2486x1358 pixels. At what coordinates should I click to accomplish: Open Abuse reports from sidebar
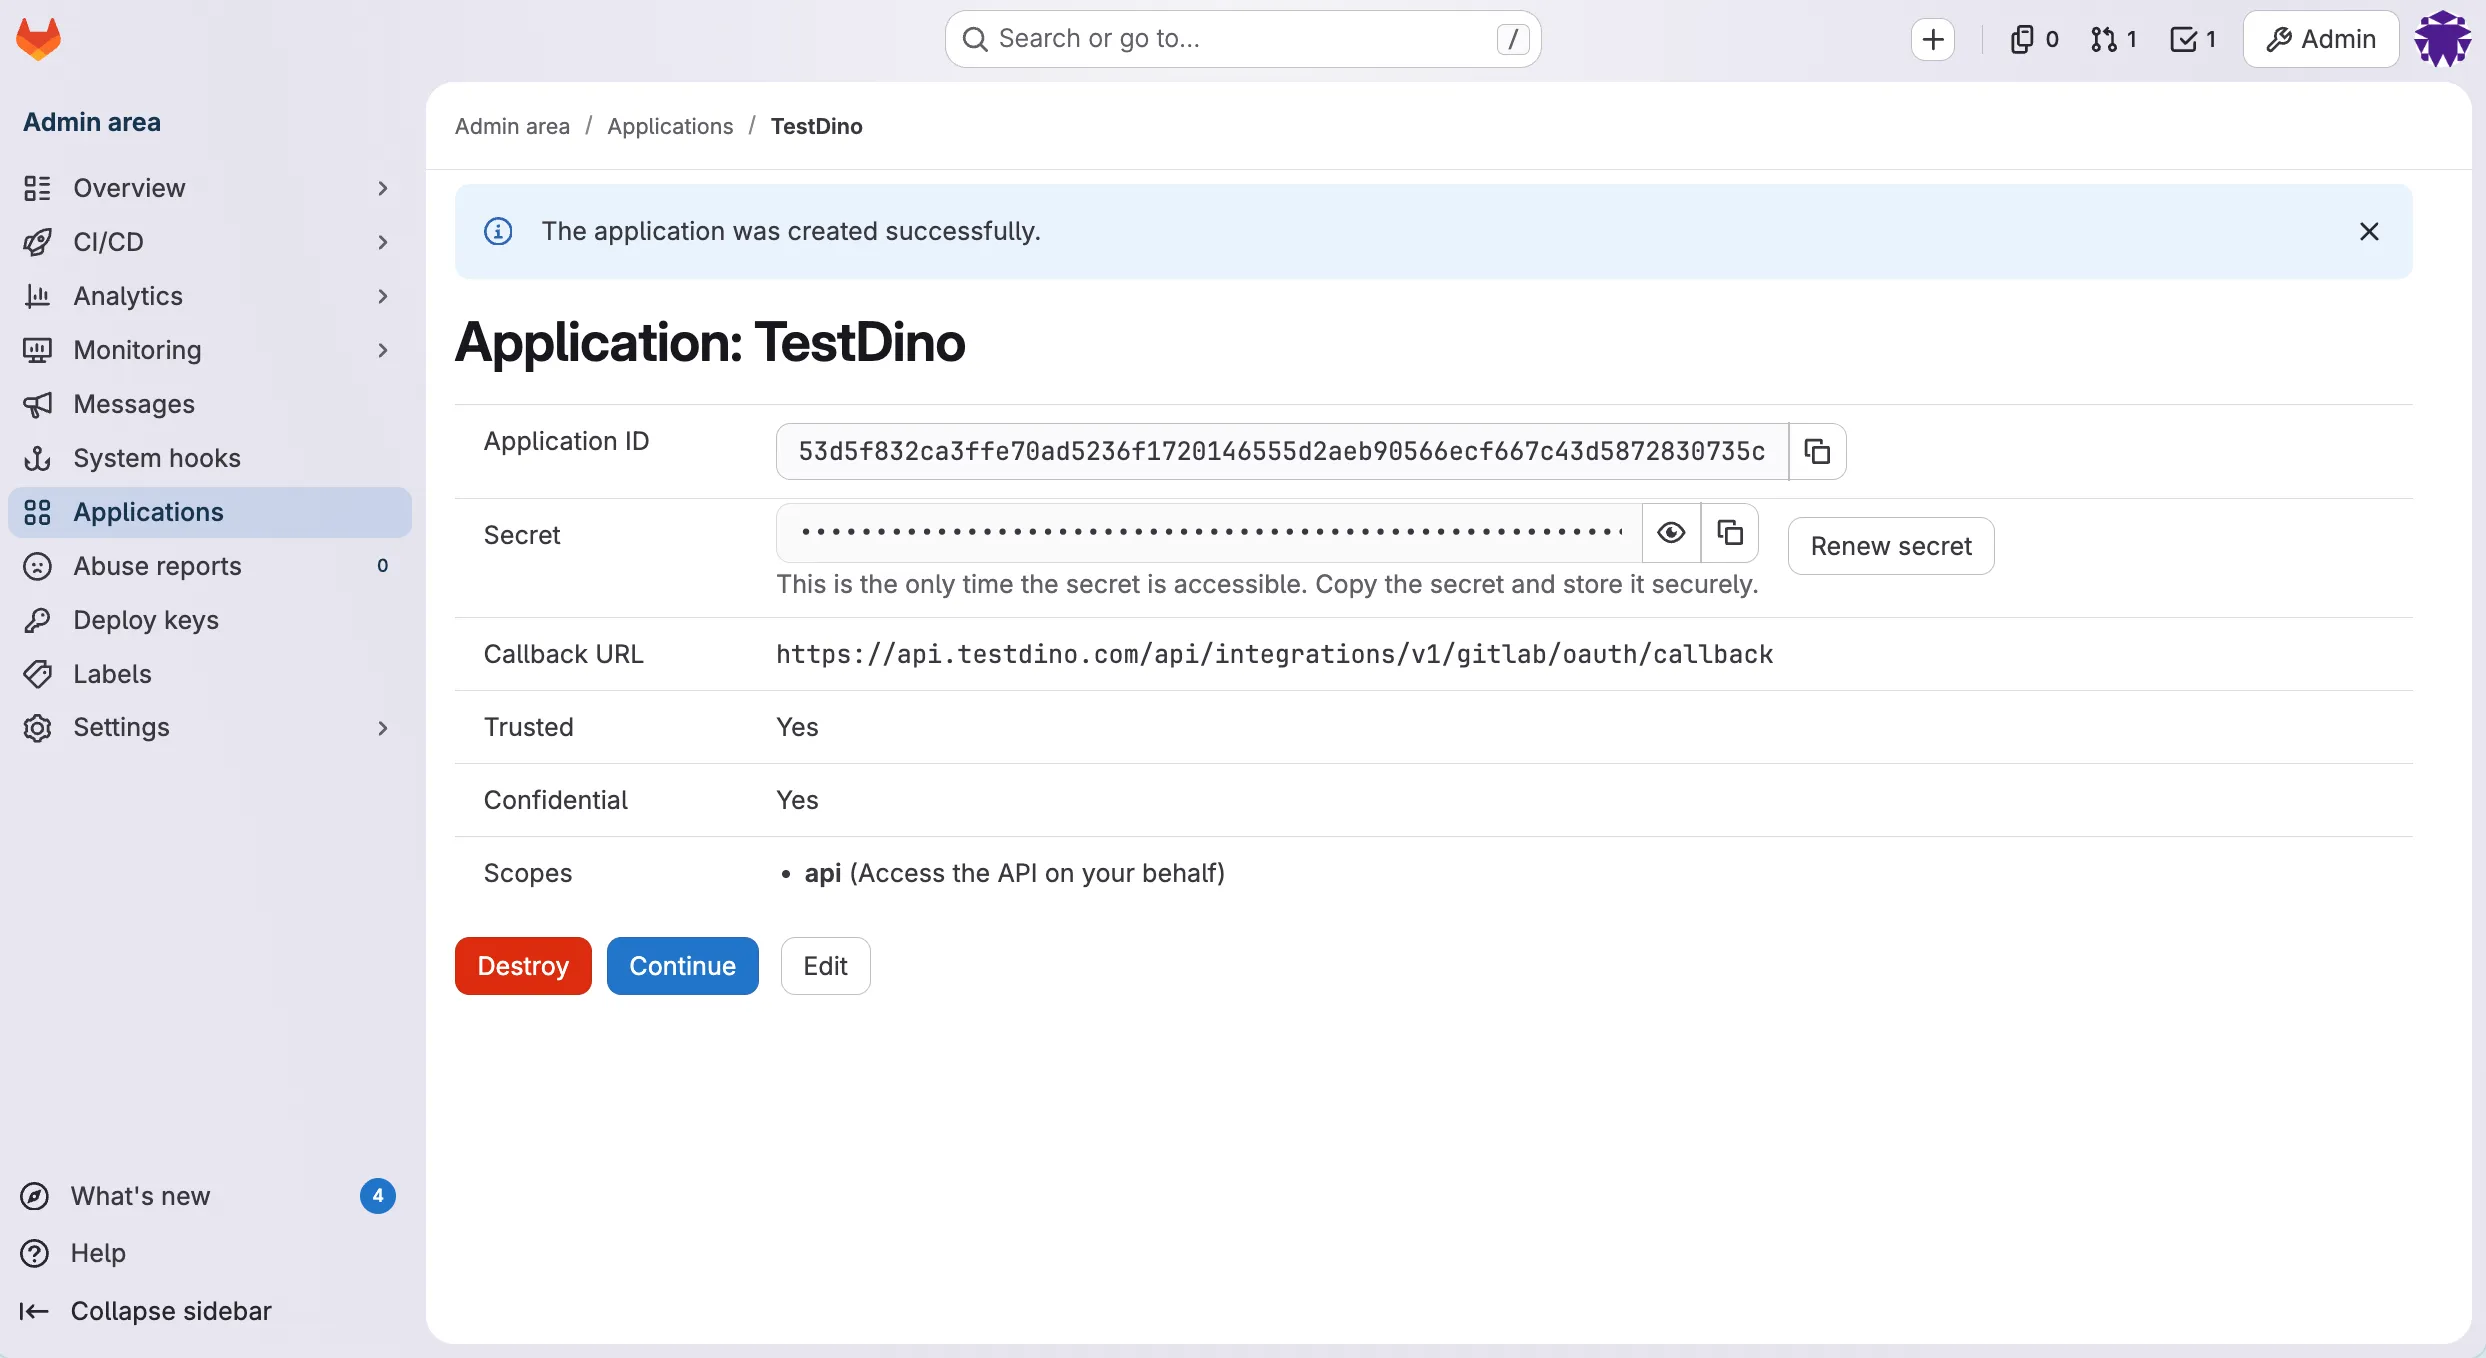156,566
